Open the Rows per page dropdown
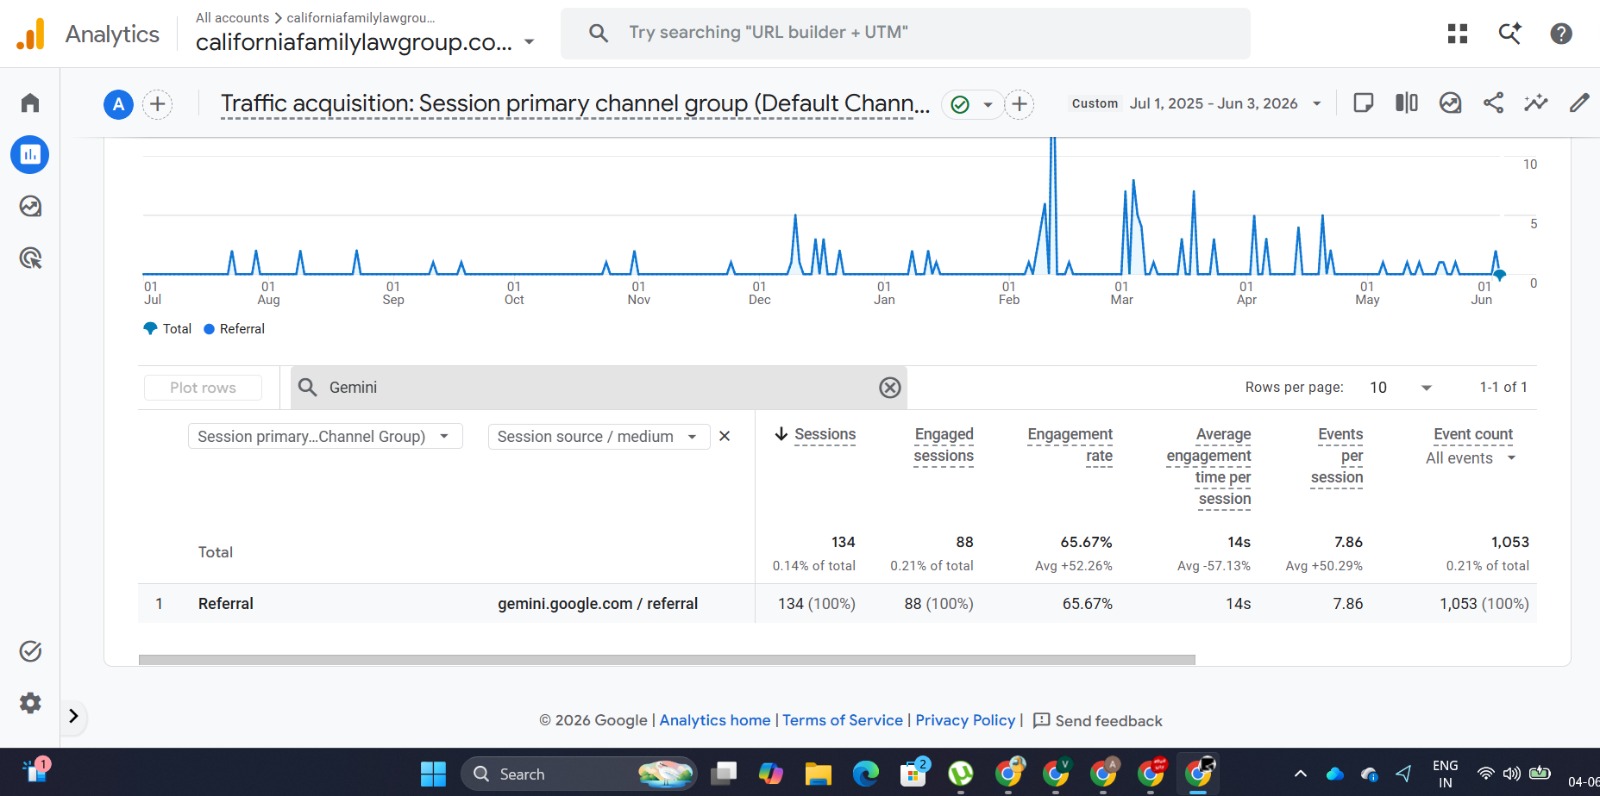 click(x=1400, y=388)
